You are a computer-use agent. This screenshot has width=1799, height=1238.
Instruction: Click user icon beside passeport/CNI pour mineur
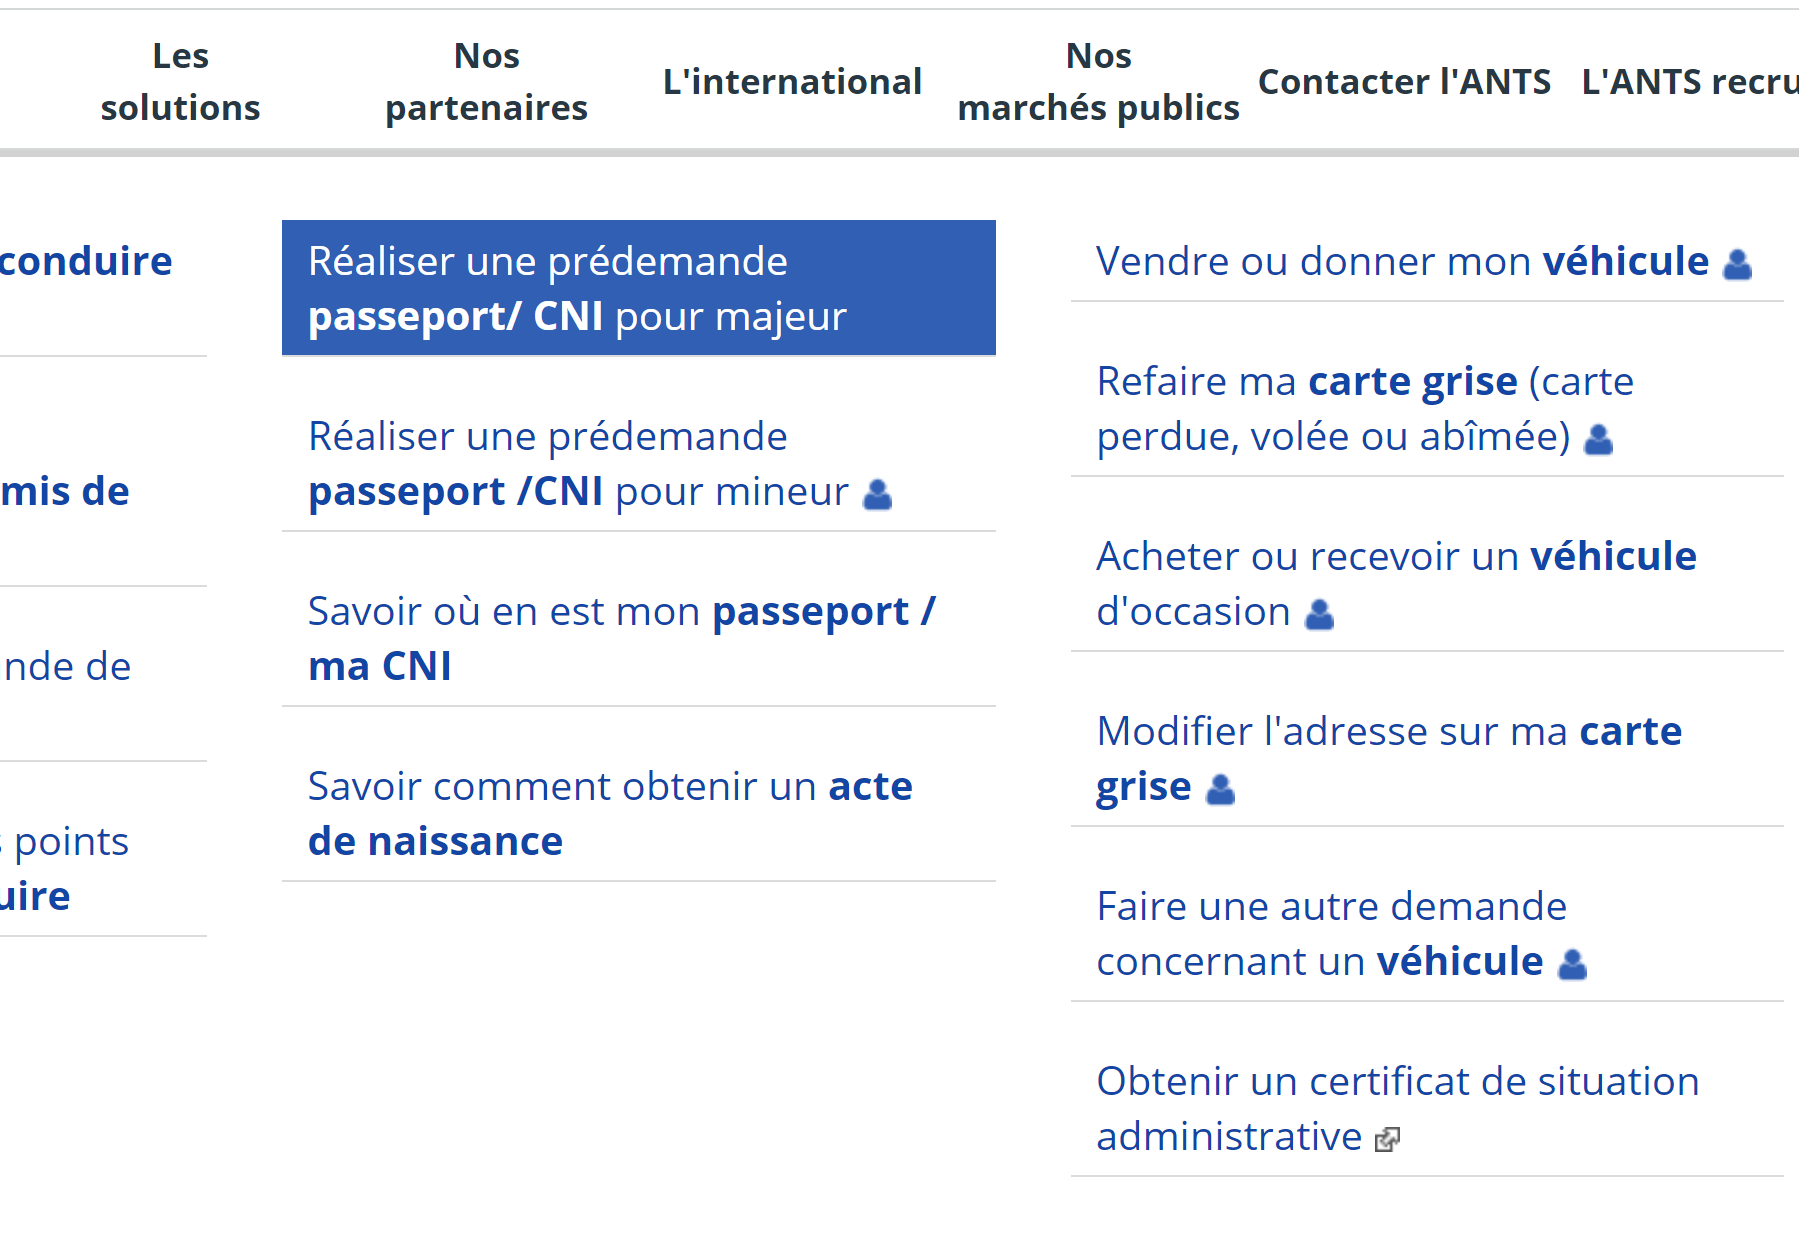click(x=878, y=494)
